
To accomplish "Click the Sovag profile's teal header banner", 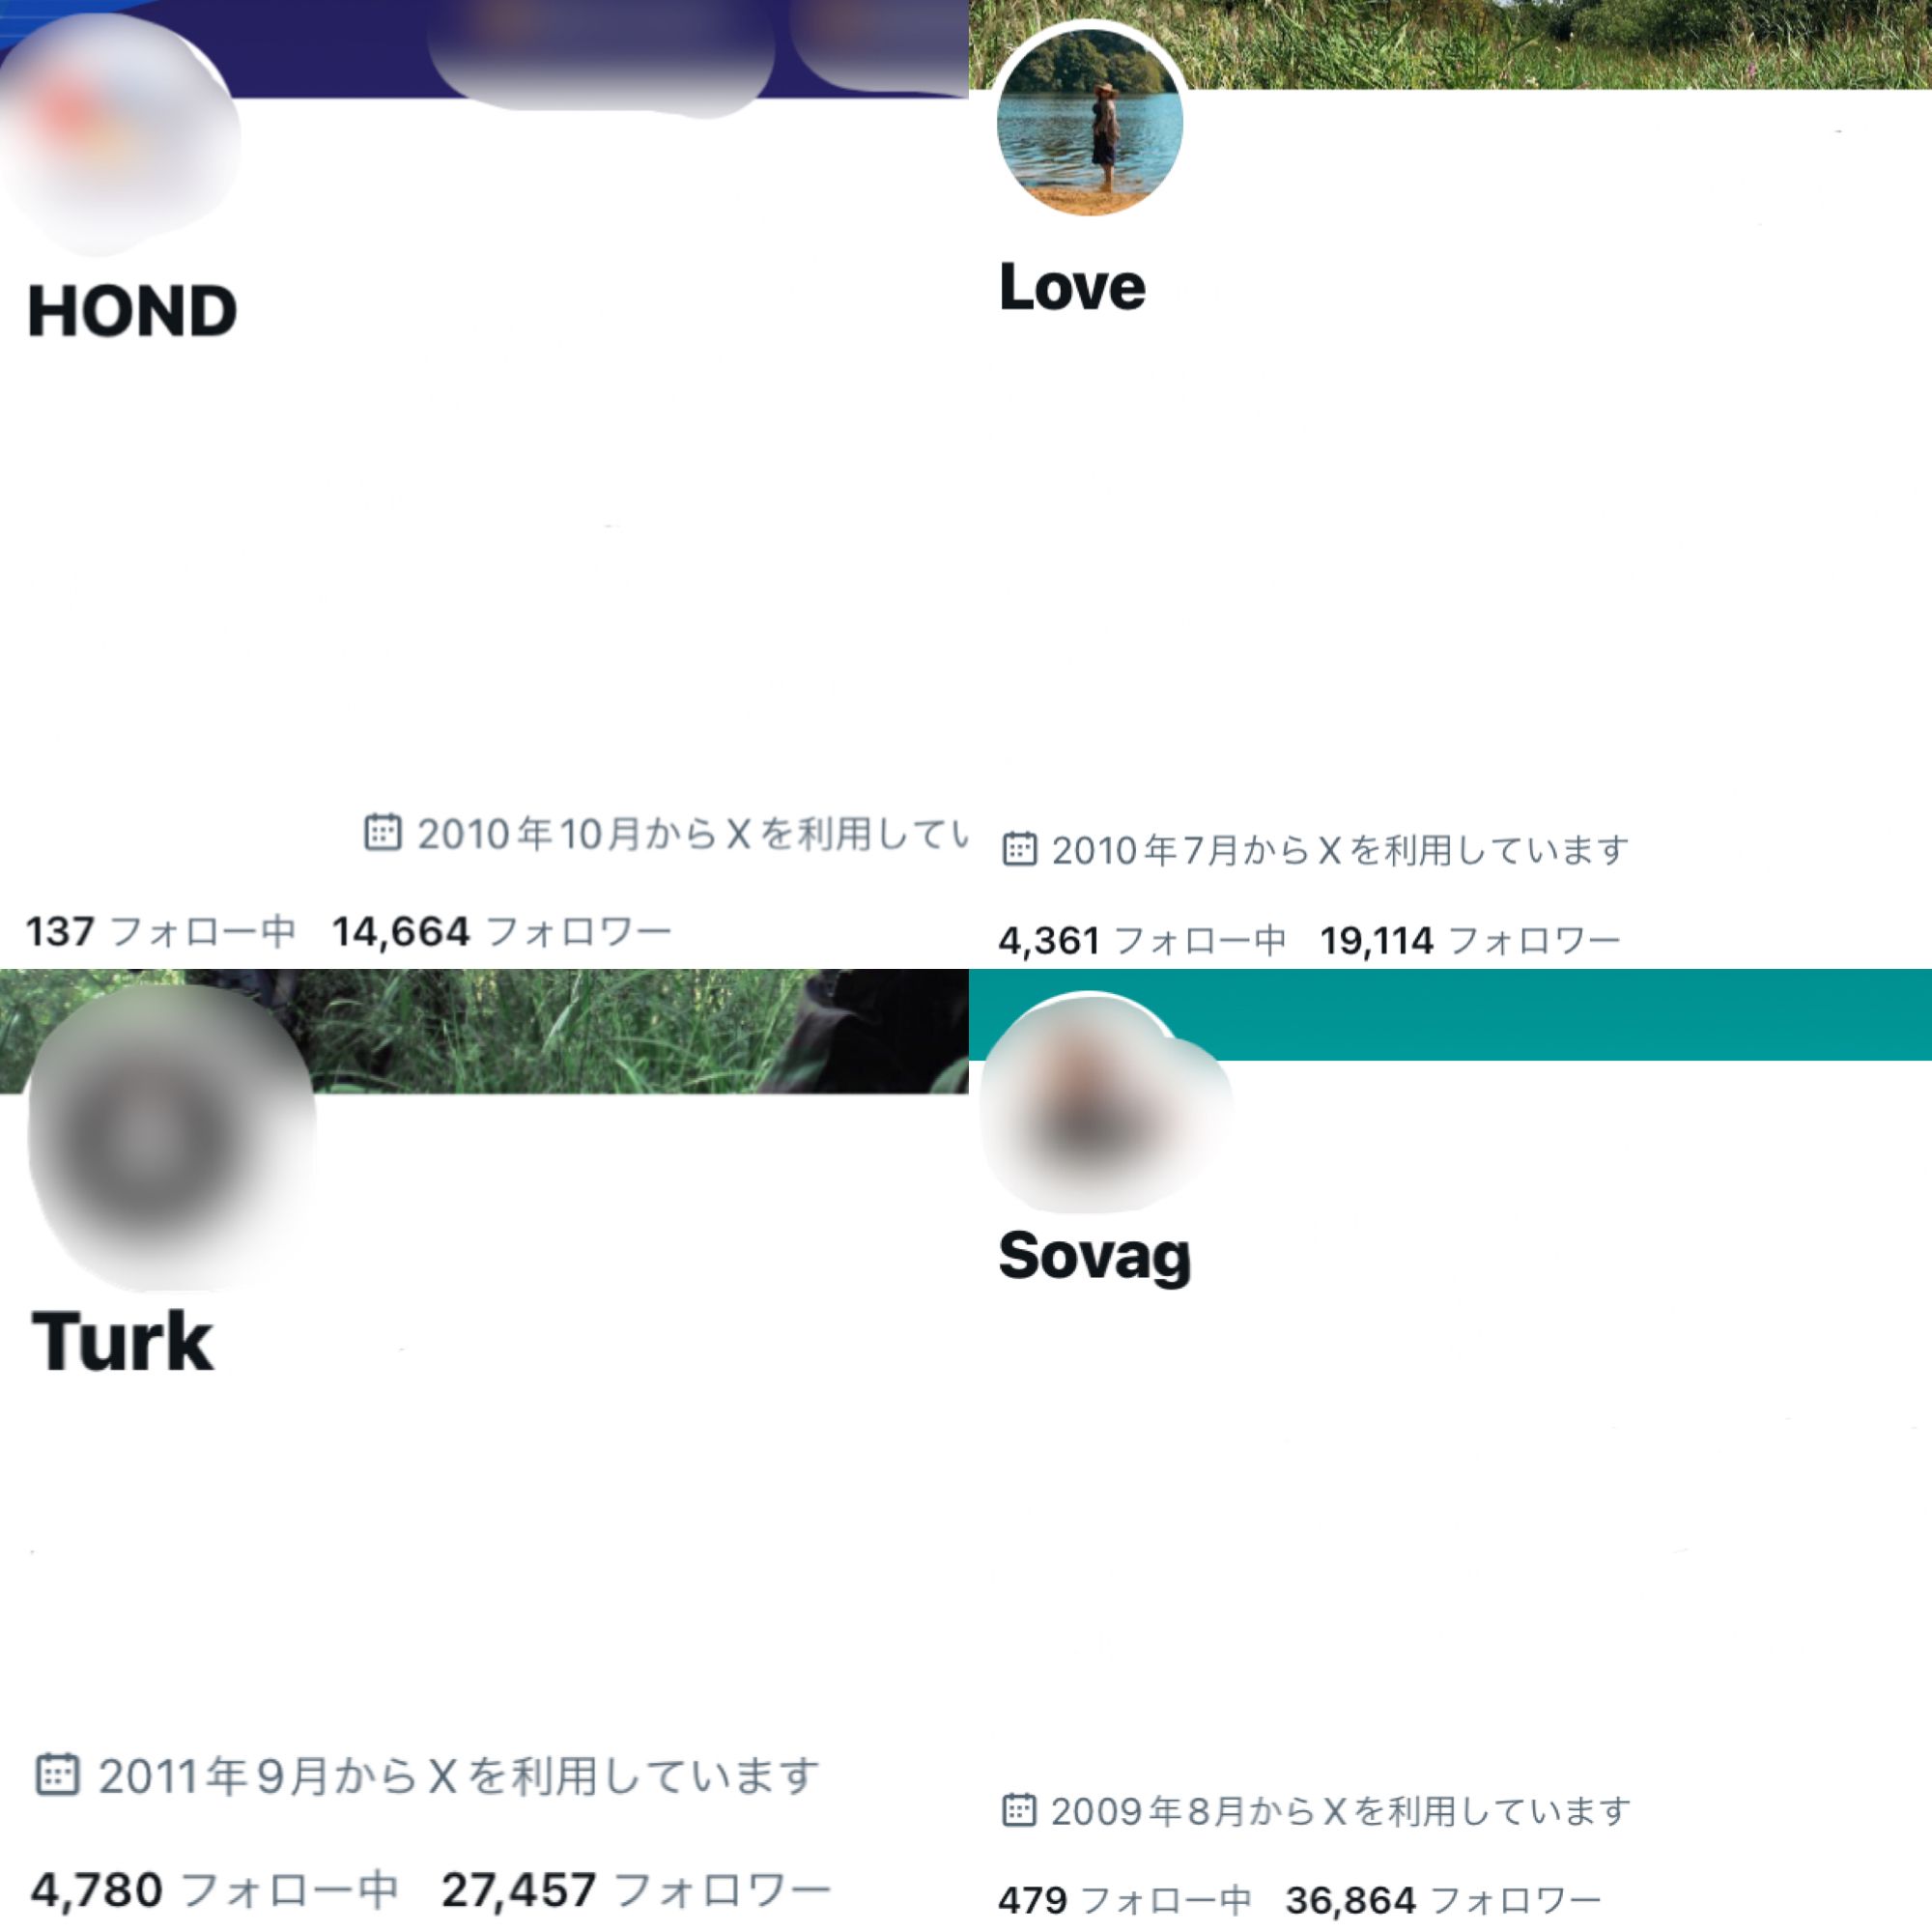I will click(x=1580, y=1014).
